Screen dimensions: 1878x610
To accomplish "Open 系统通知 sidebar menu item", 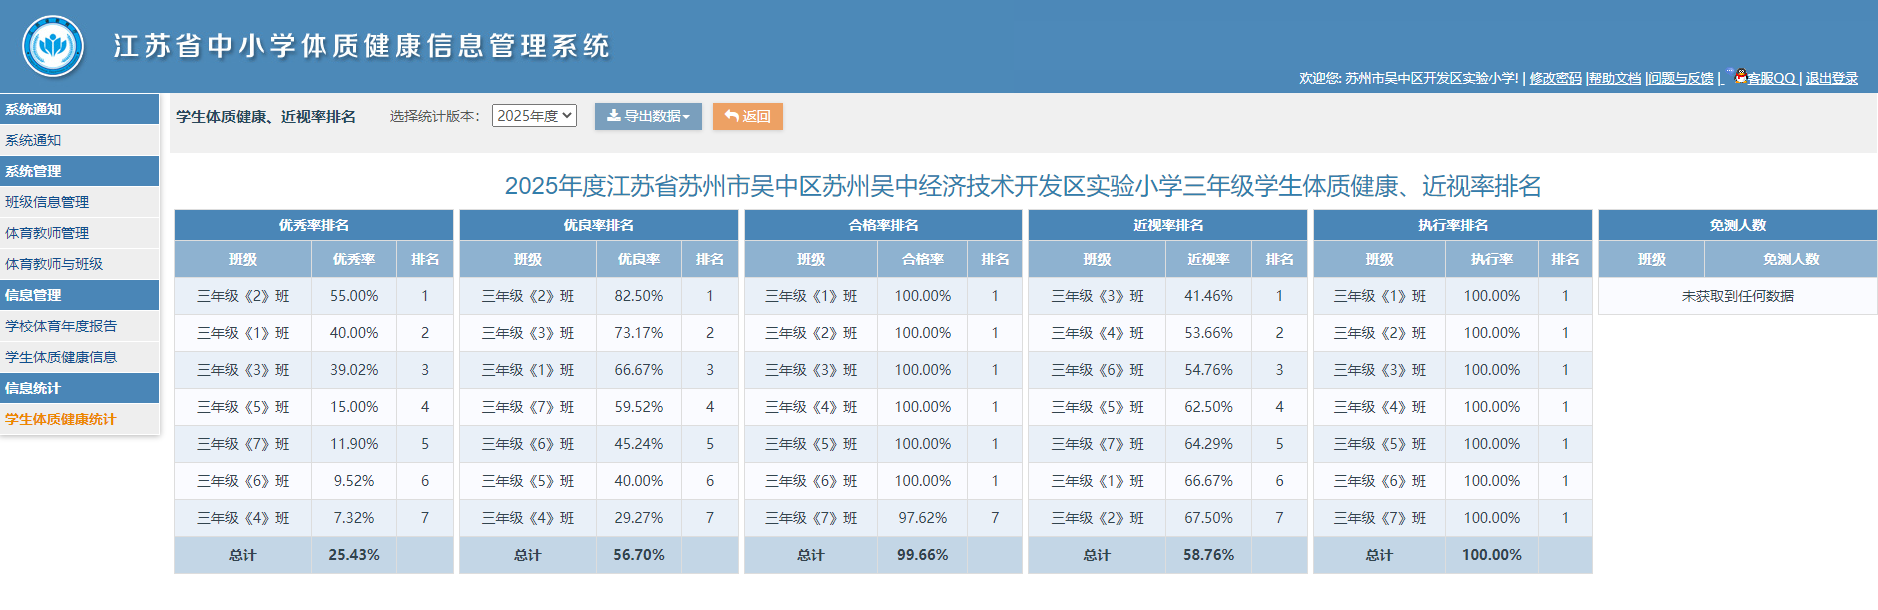I will 33,140.
